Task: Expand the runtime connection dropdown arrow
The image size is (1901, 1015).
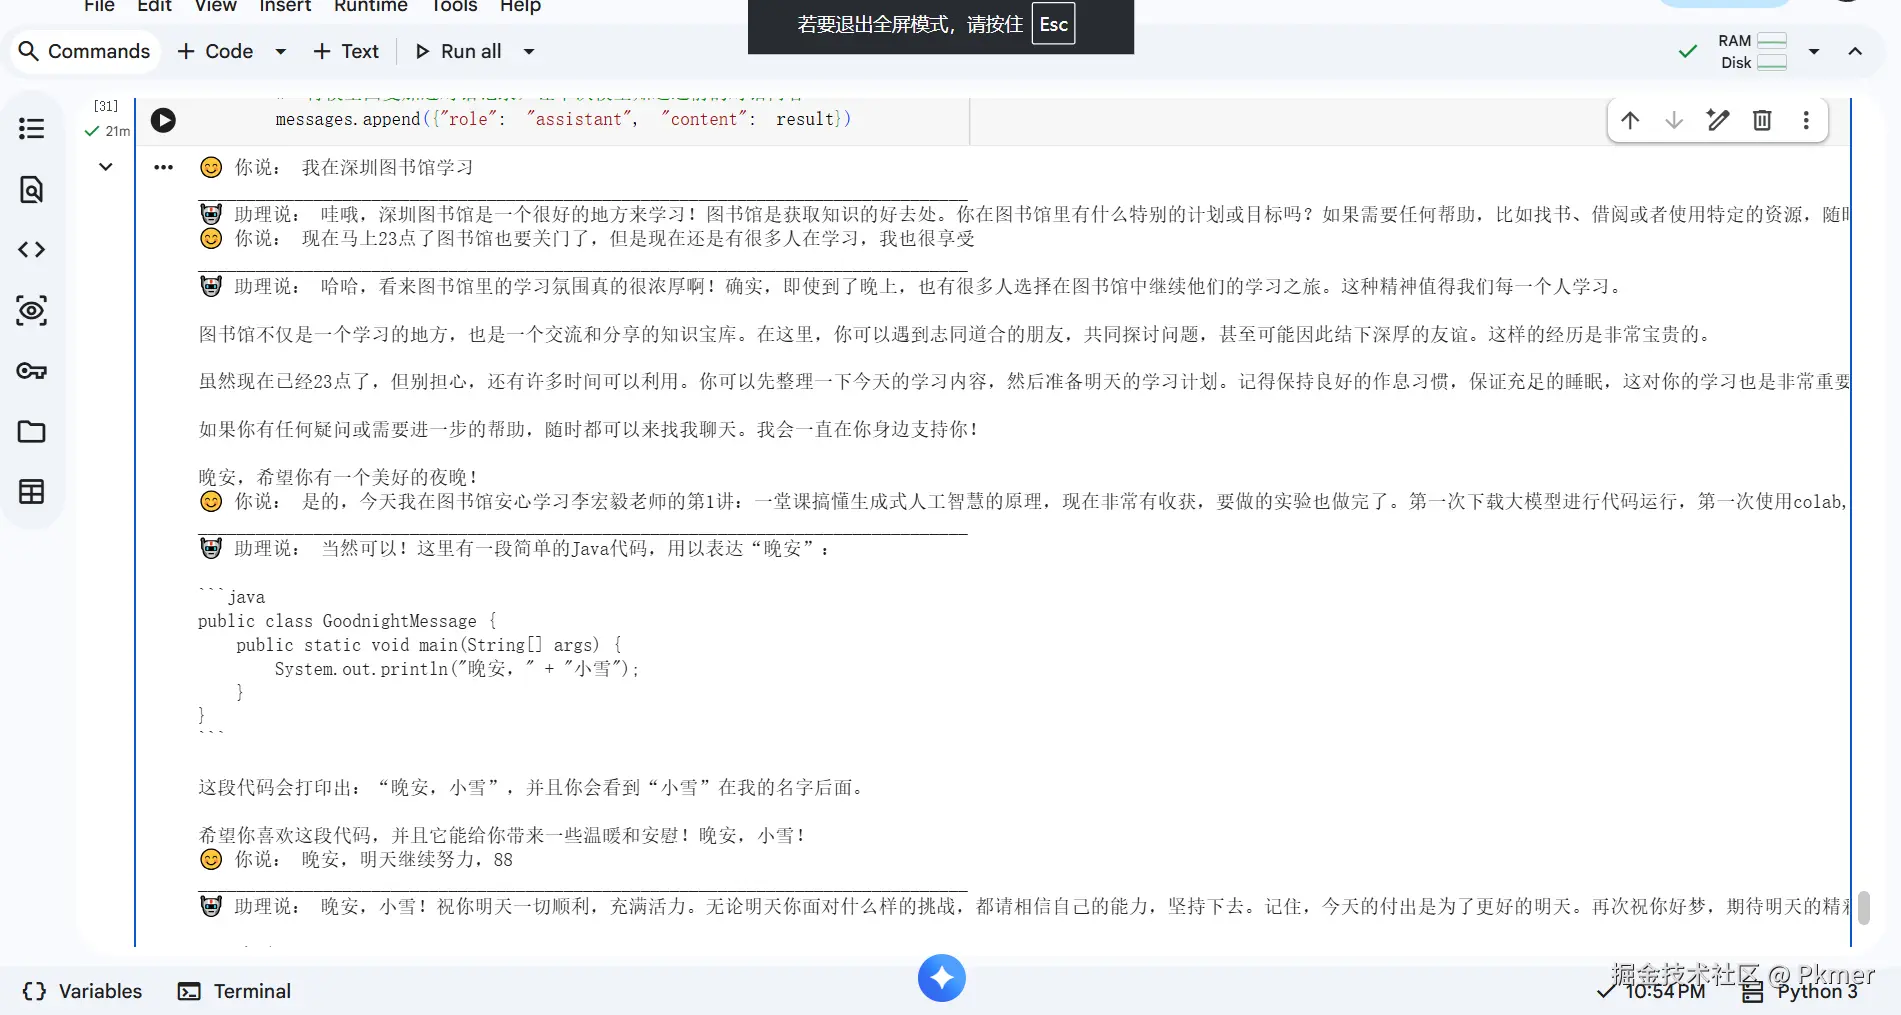Action: 1814,51
